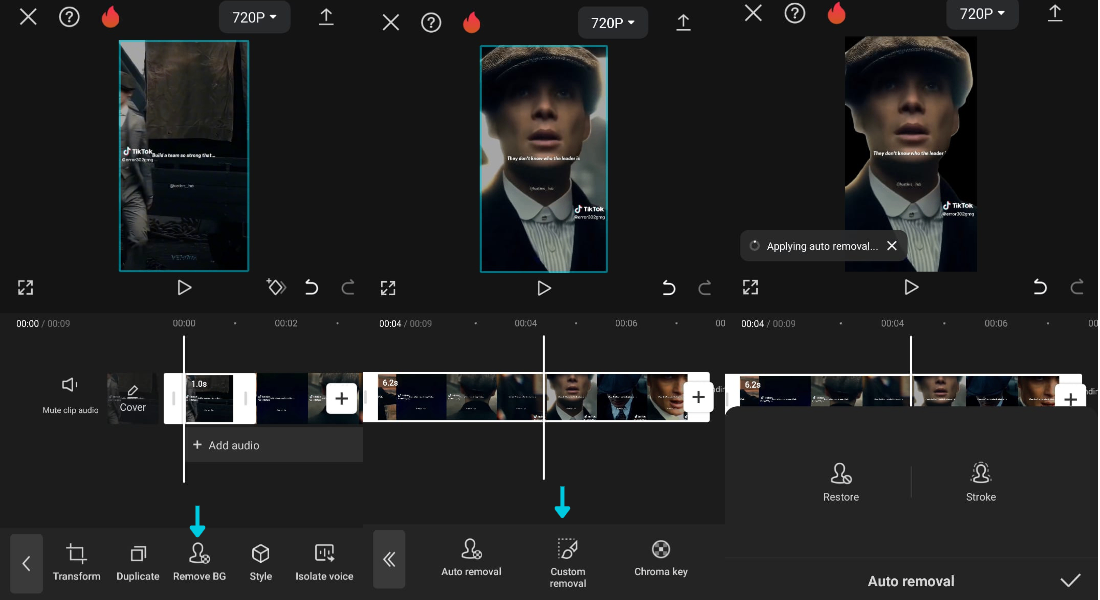This screenshot has height=600, width=1100.
Task: Tap the Cover edit button
Action: tap(133, 398)
